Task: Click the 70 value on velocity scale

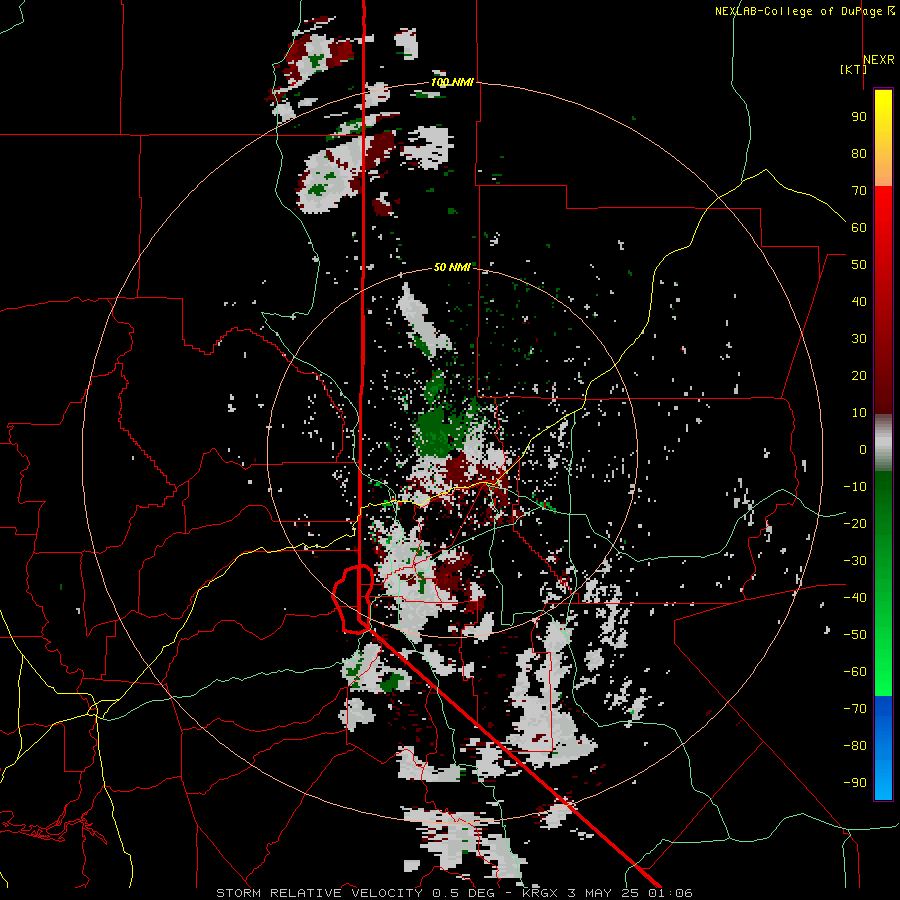Action: tap(859, 191)
